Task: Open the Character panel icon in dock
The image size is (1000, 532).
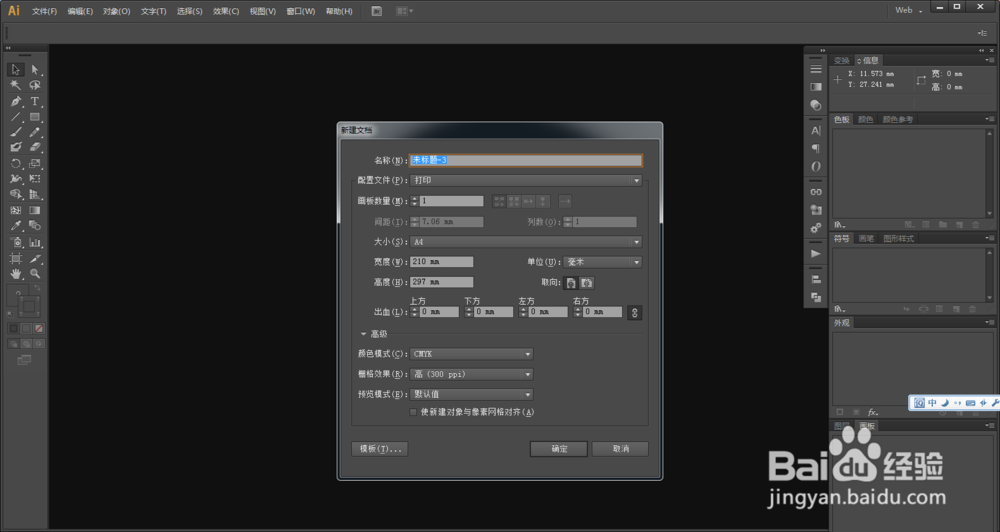Action: (x=816, y=131)
